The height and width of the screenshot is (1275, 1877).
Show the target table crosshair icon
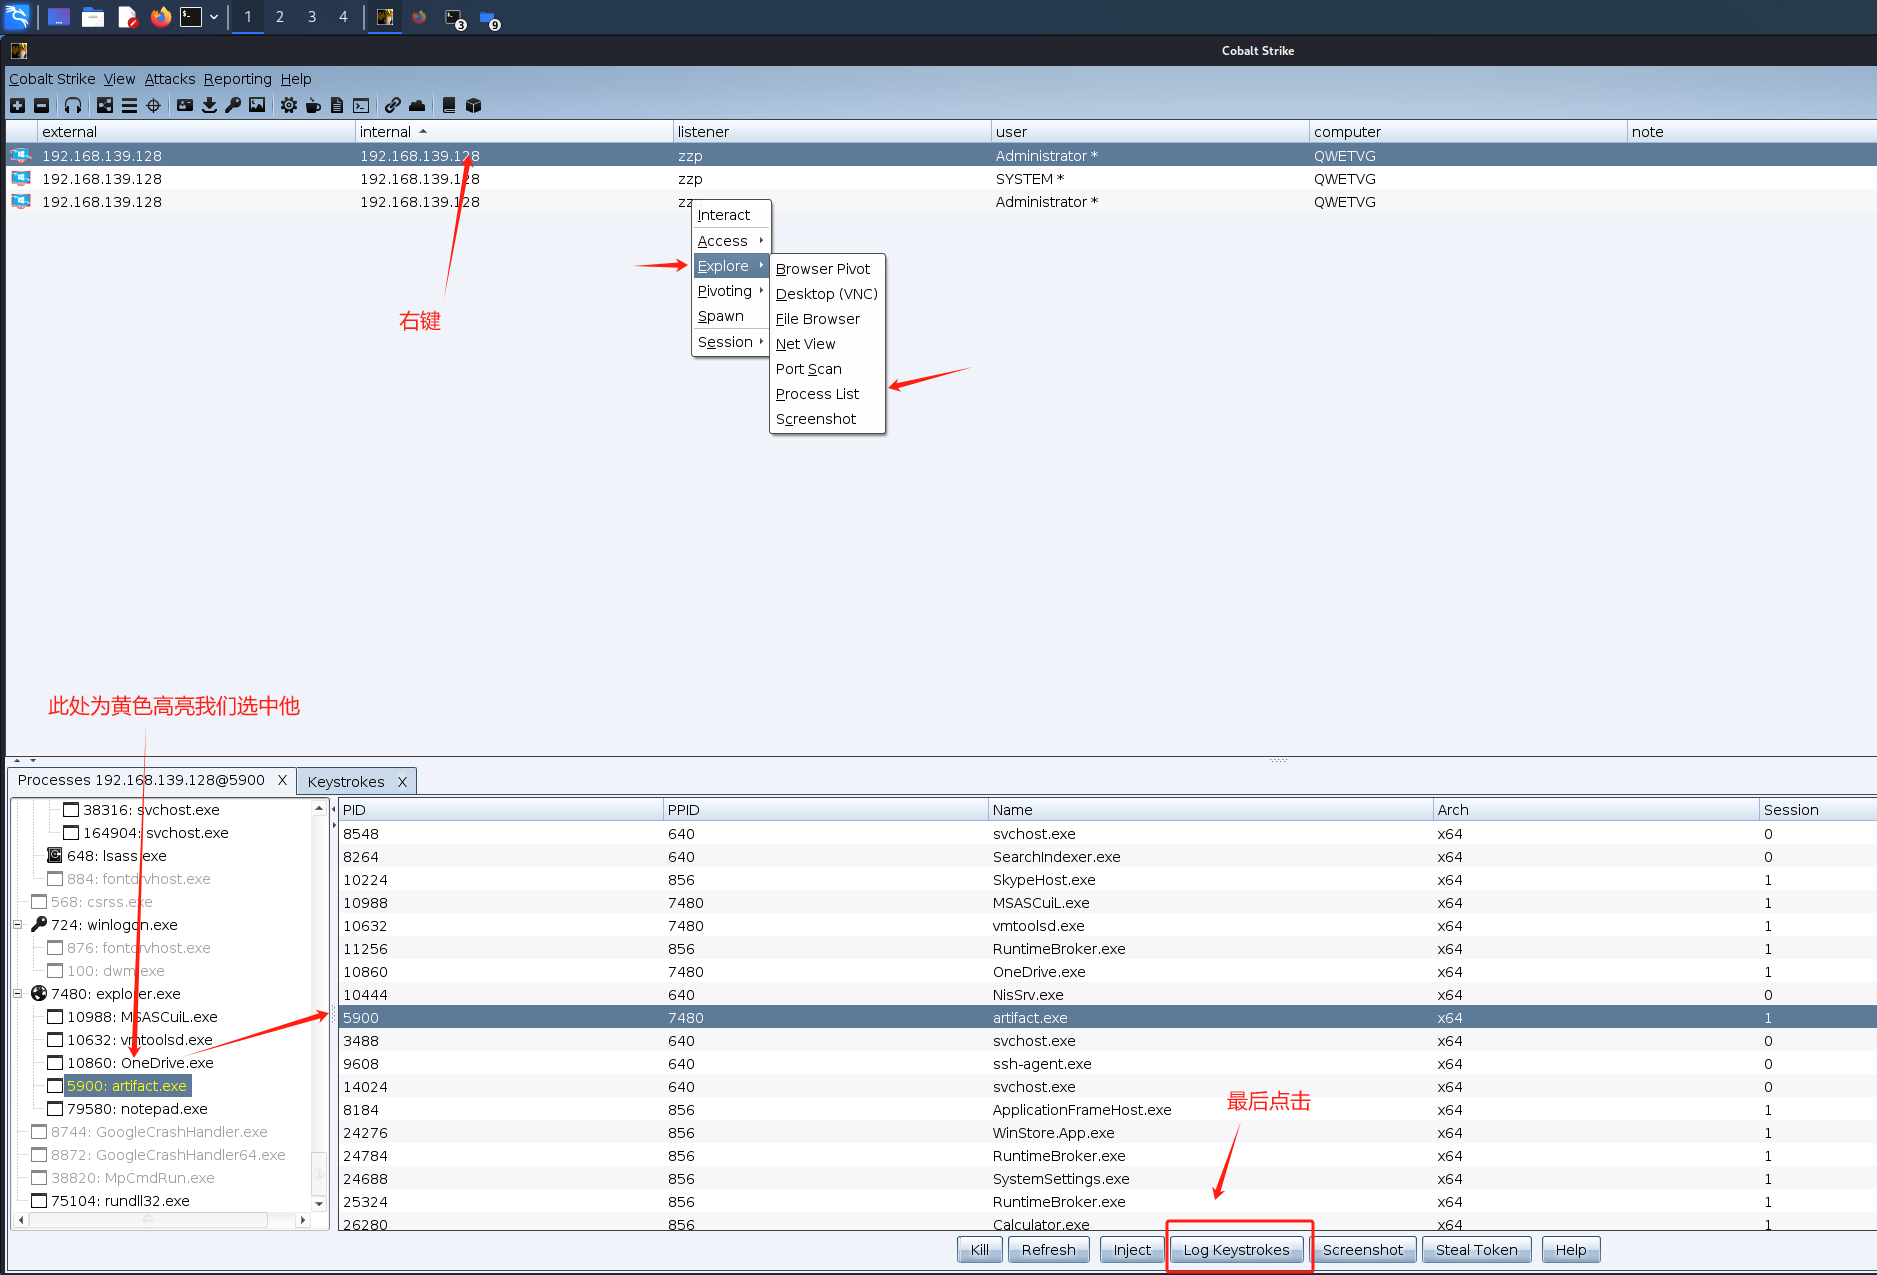(153, 105)
